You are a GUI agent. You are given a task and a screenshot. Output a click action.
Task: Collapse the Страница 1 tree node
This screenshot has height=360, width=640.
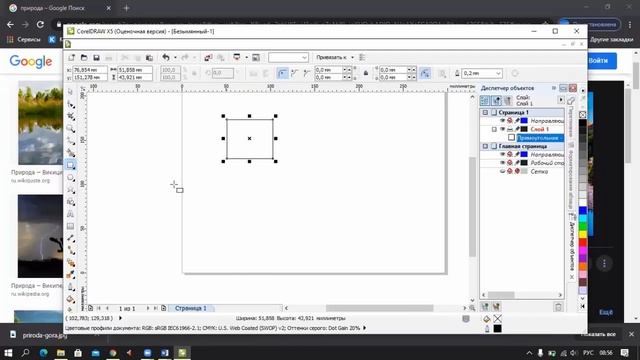coord(485,112)
